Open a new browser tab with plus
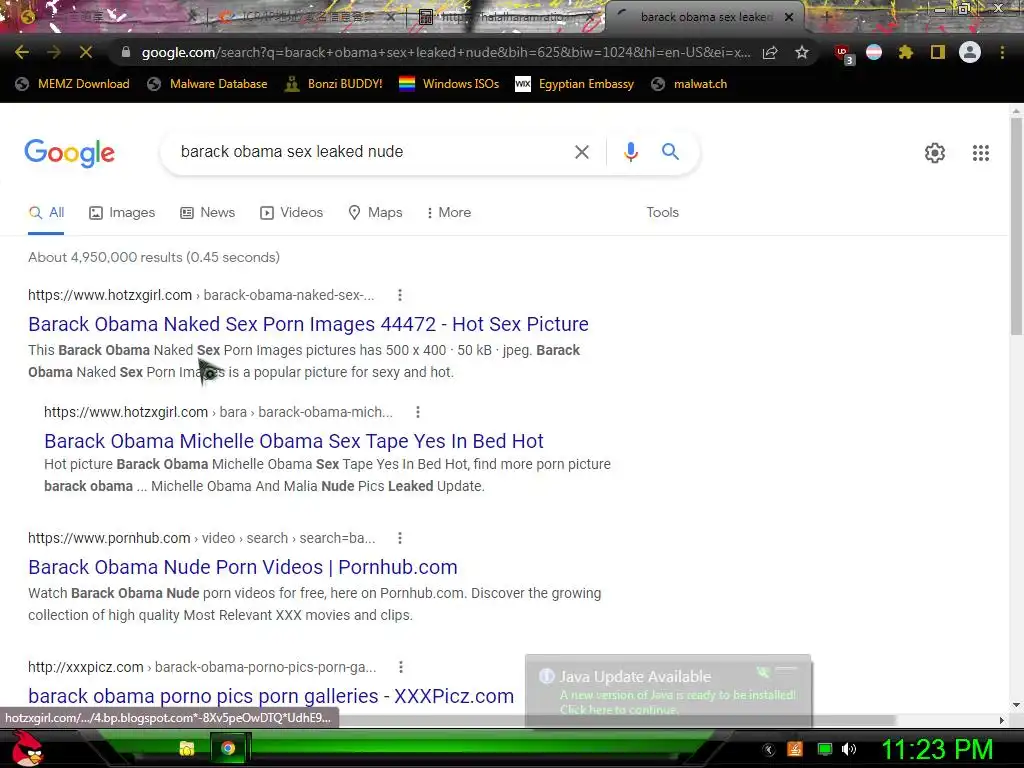This screenshot has height=768, width=1024. click(x=826, y=17)
